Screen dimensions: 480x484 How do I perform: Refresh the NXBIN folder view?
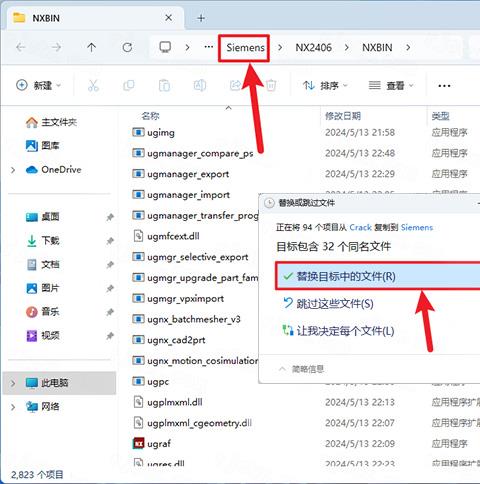click(127, 48)
